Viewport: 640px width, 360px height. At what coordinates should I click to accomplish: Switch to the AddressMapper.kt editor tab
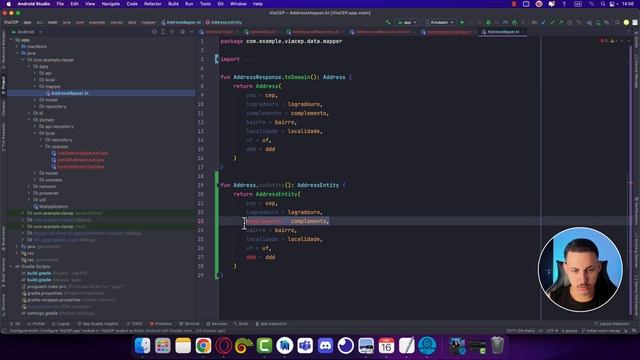click(502, 32)
